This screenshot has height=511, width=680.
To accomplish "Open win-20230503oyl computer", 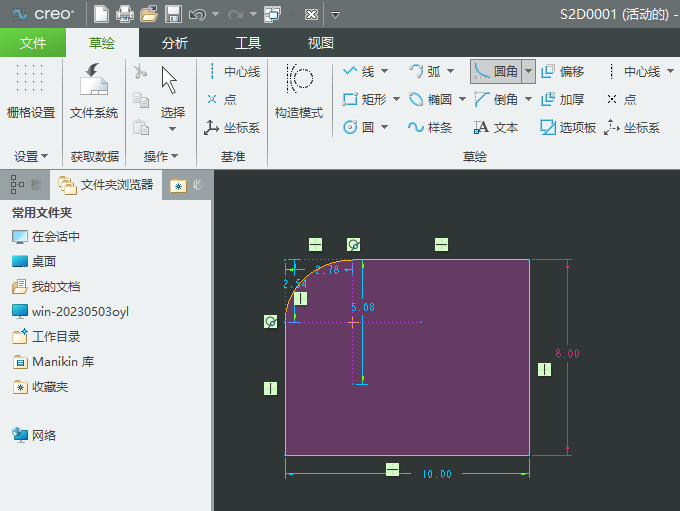I will (70, 312).
